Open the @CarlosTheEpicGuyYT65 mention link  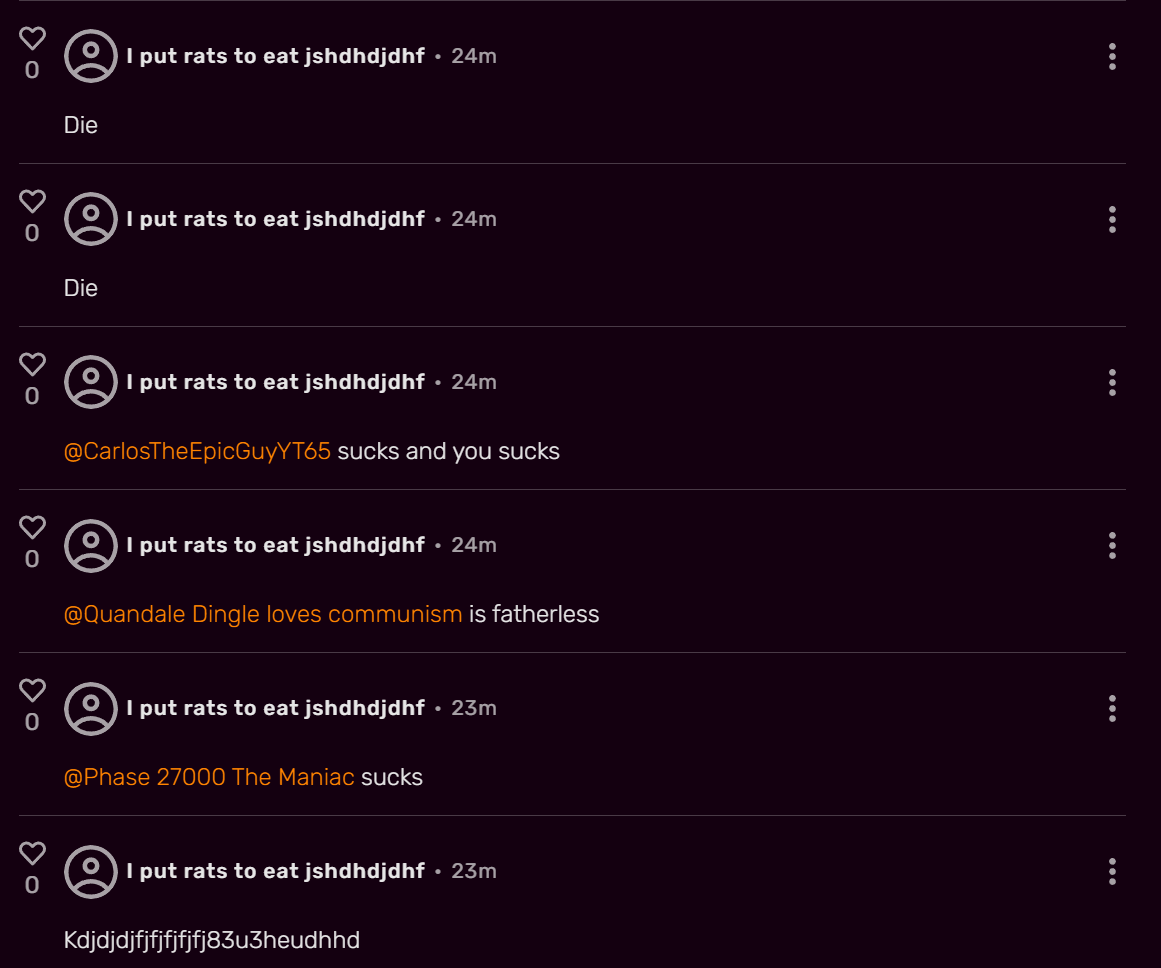(197, 451)
